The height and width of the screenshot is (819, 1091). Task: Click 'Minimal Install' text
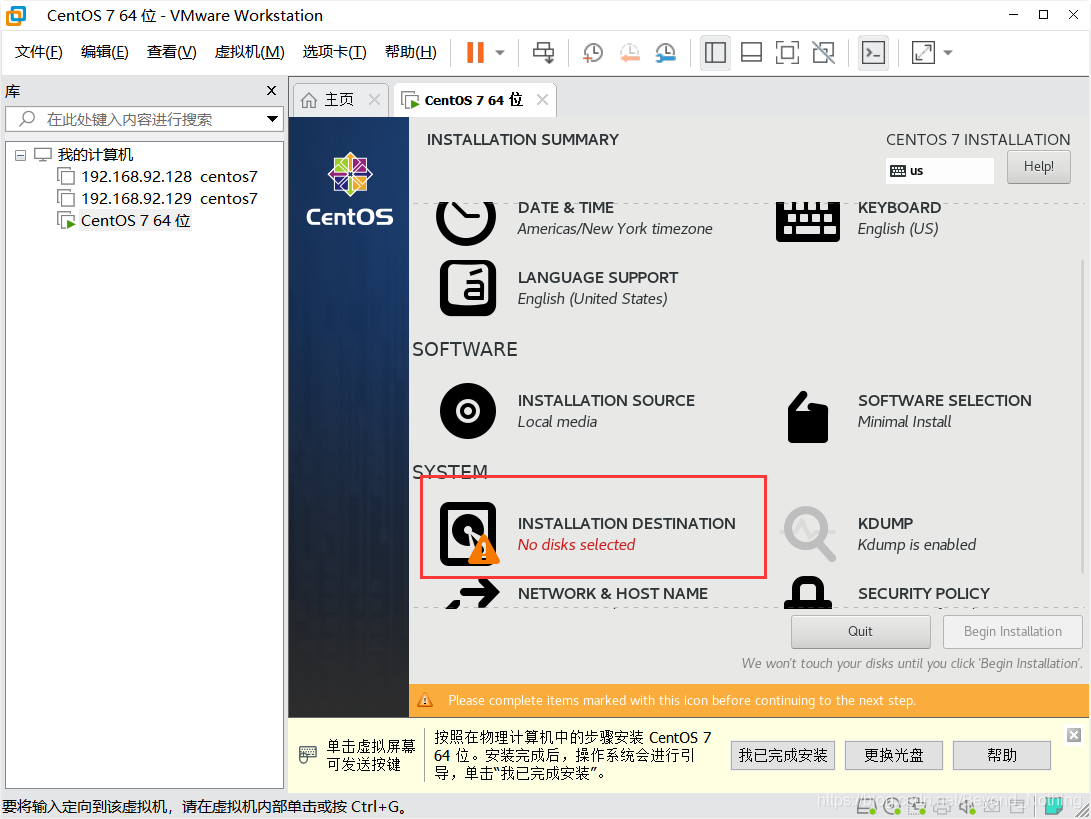point(904,422)
